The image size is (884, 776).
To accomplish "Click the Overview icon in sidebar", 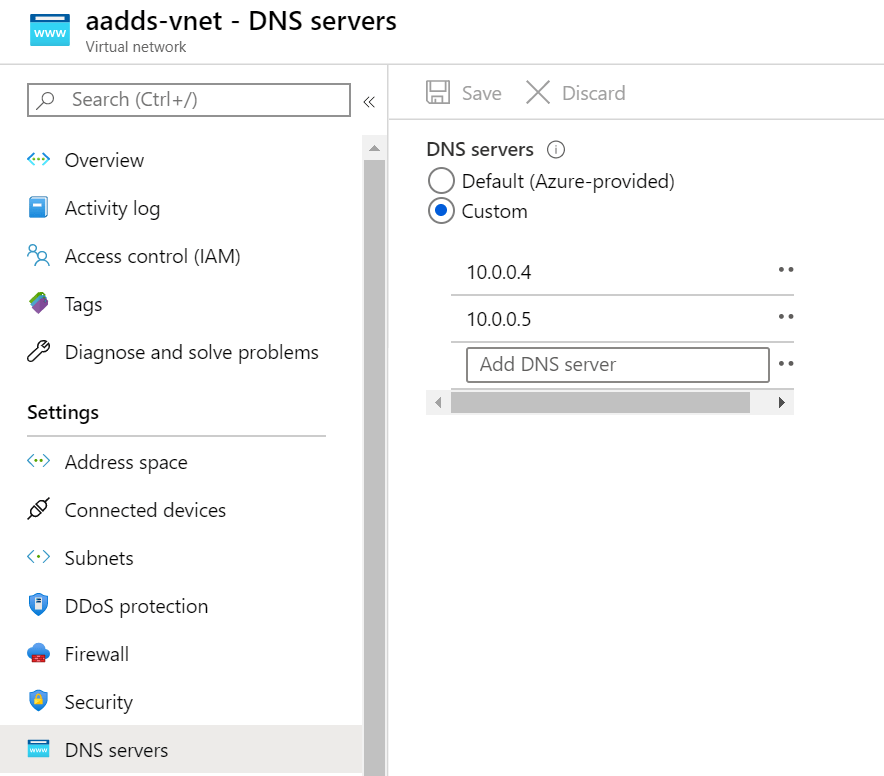I will (x=38, y=160).
